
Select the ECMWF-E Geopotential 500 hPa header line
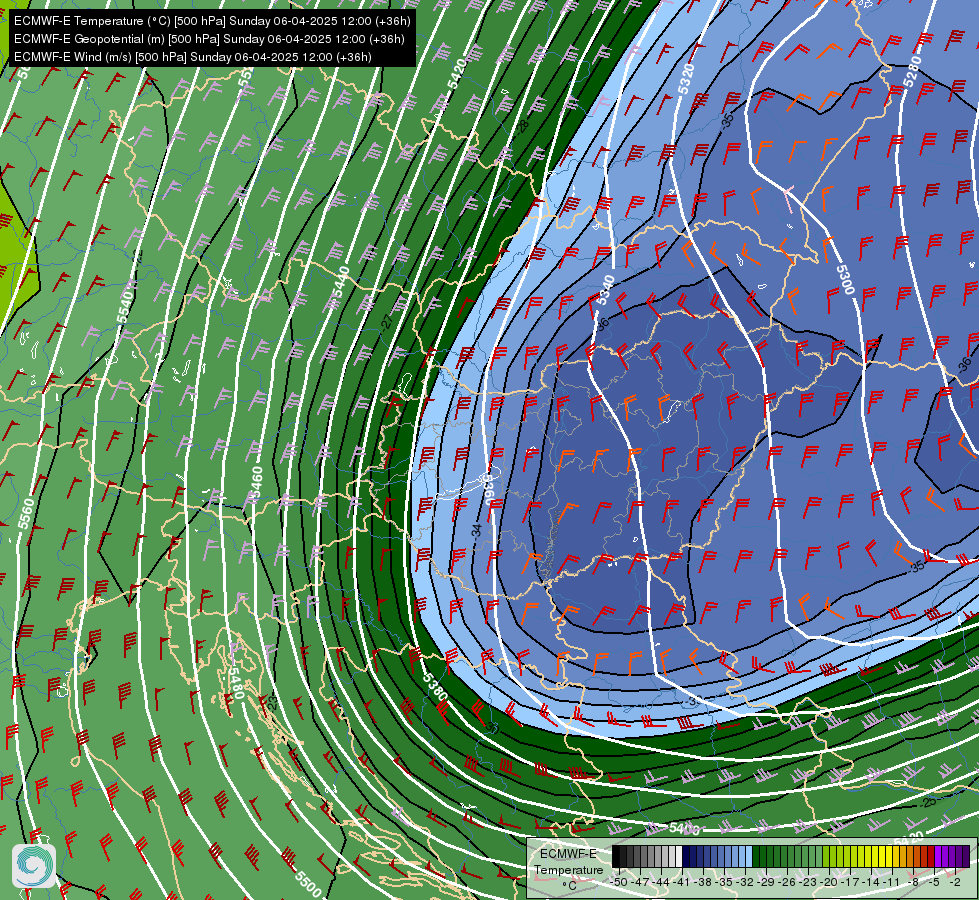point(209,39)
